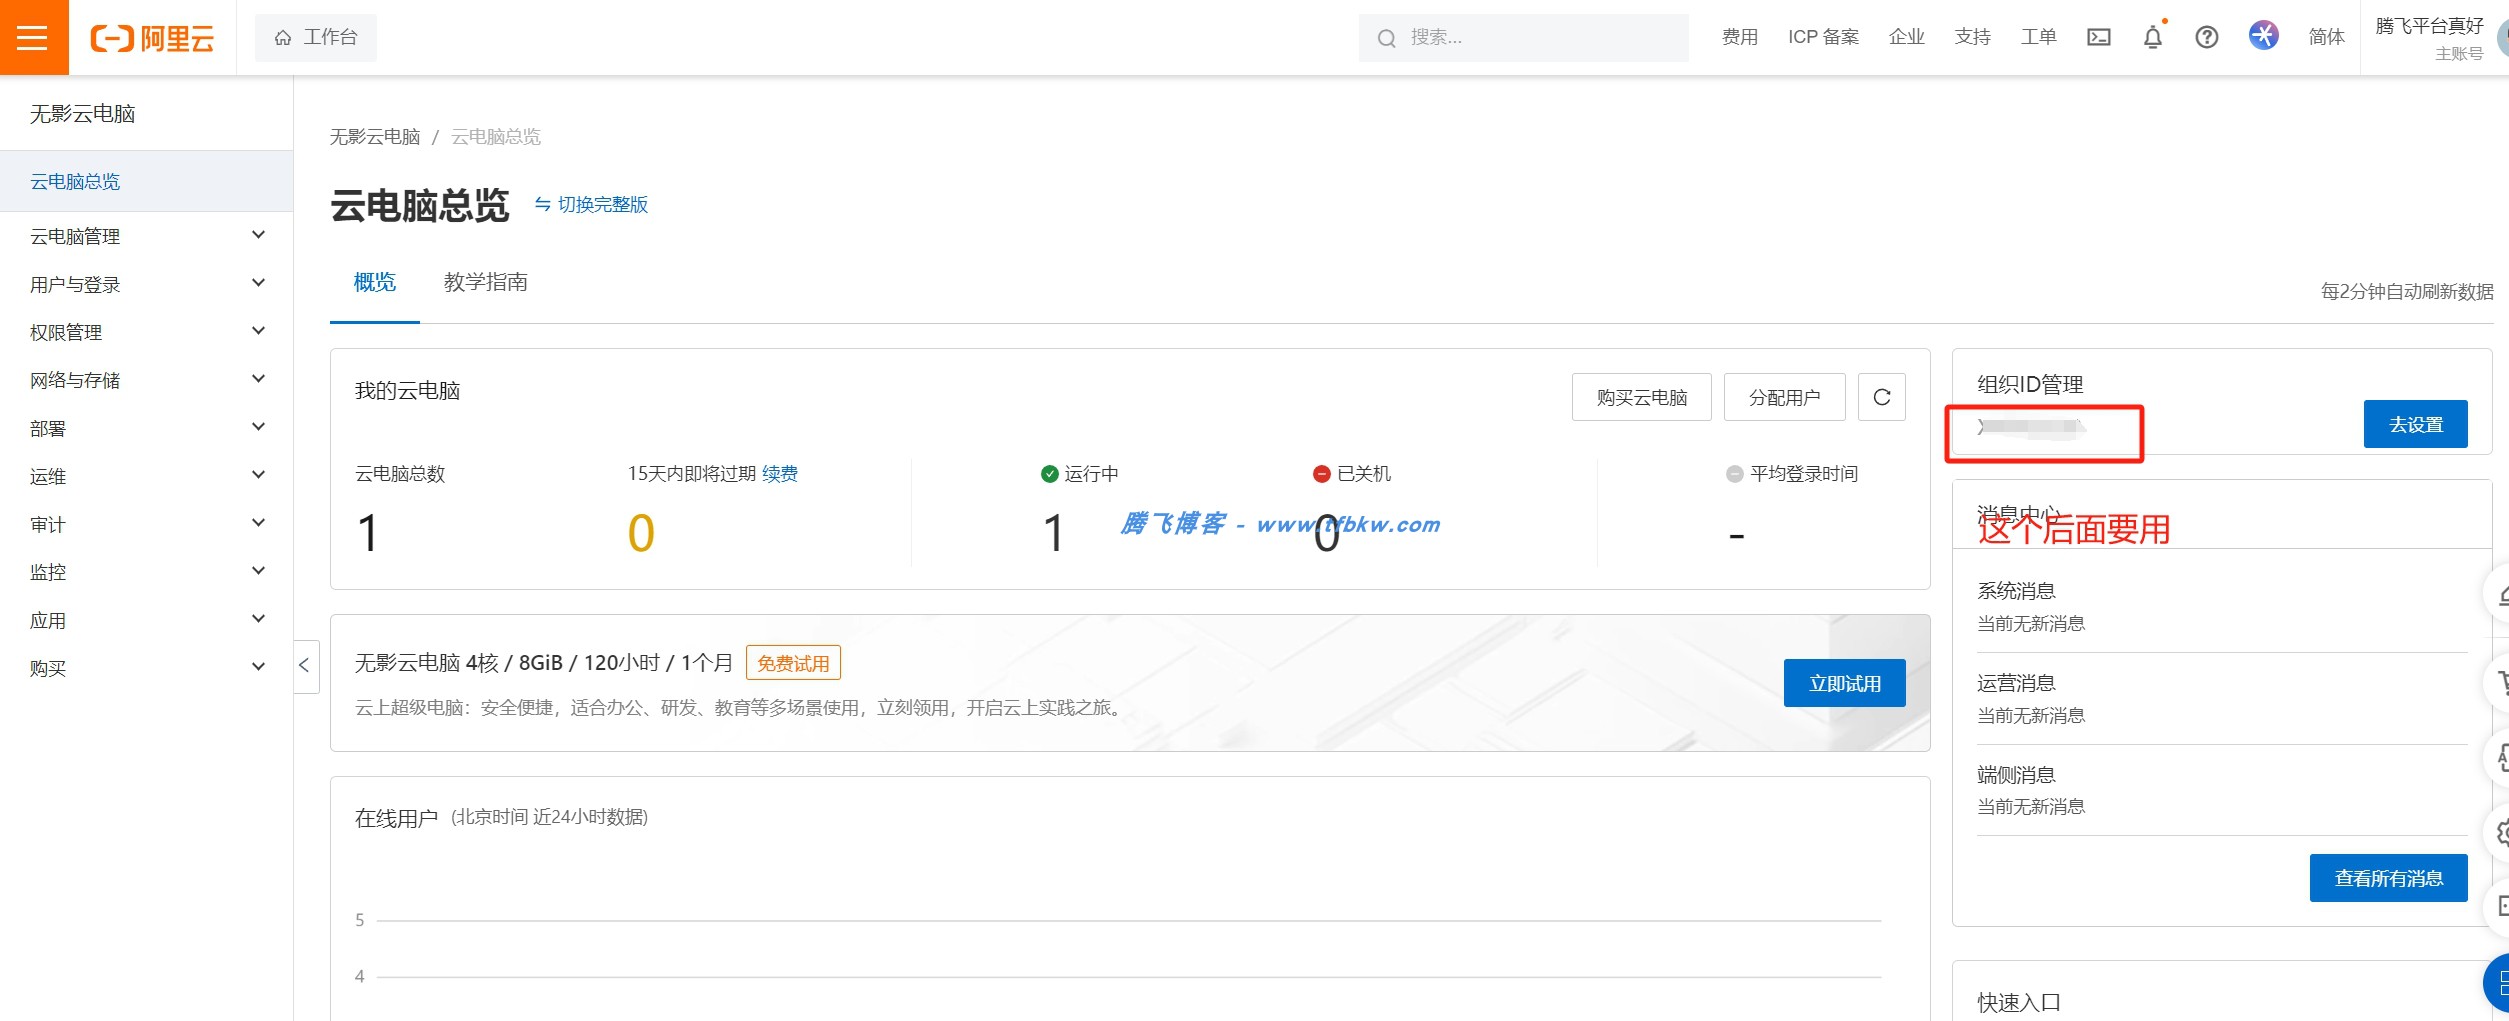2509x1021 pixels.
Task: Click the home icon in 工作台
Action: point(283,38)
